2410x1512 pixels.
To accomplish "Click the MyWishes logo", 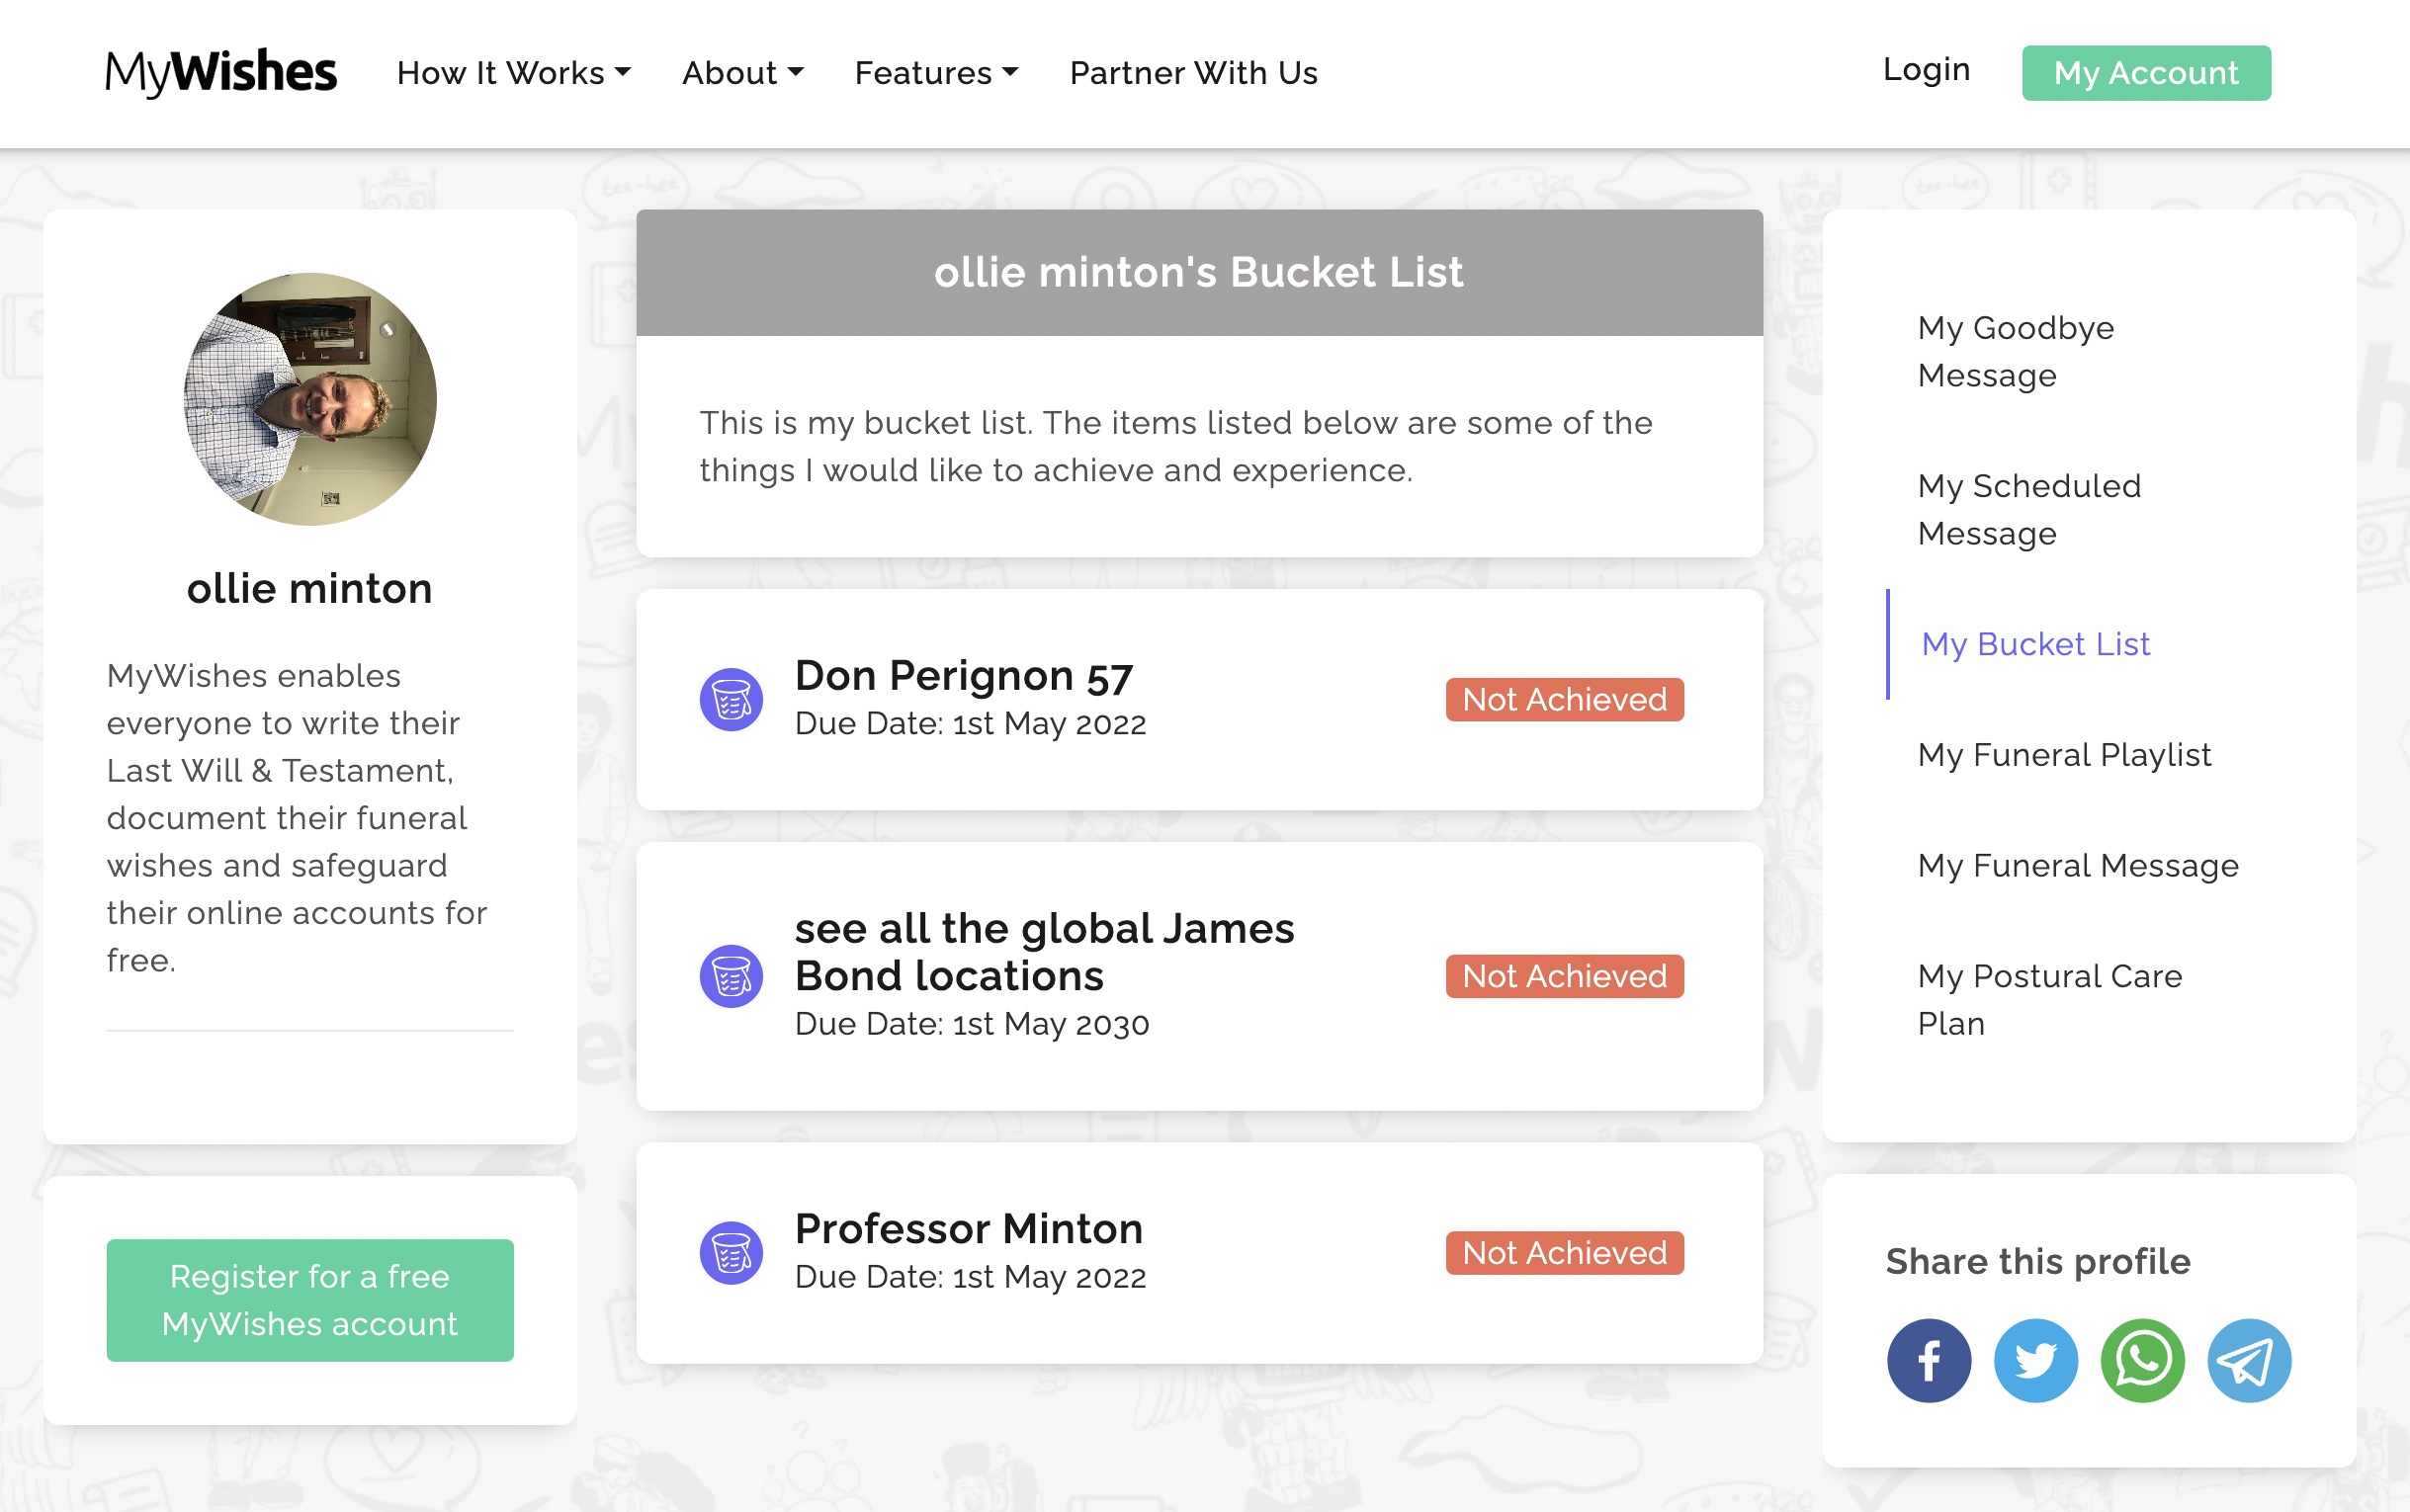I will coord(221,73).
